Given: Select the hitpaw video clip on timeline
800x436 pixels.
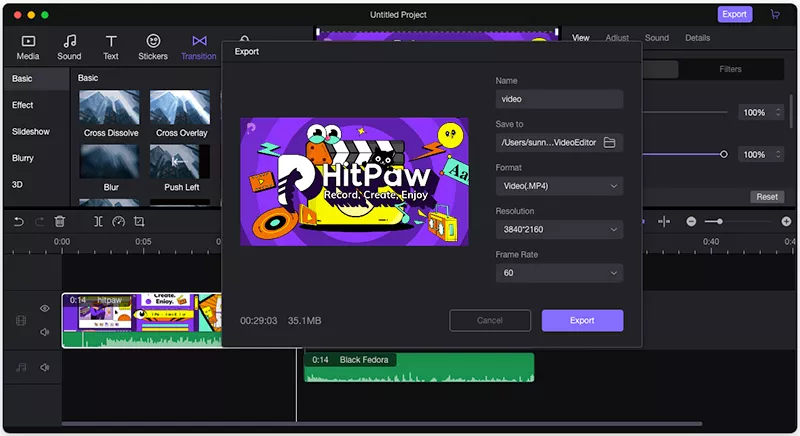Looking at the screenshot, I should [142, 320].
